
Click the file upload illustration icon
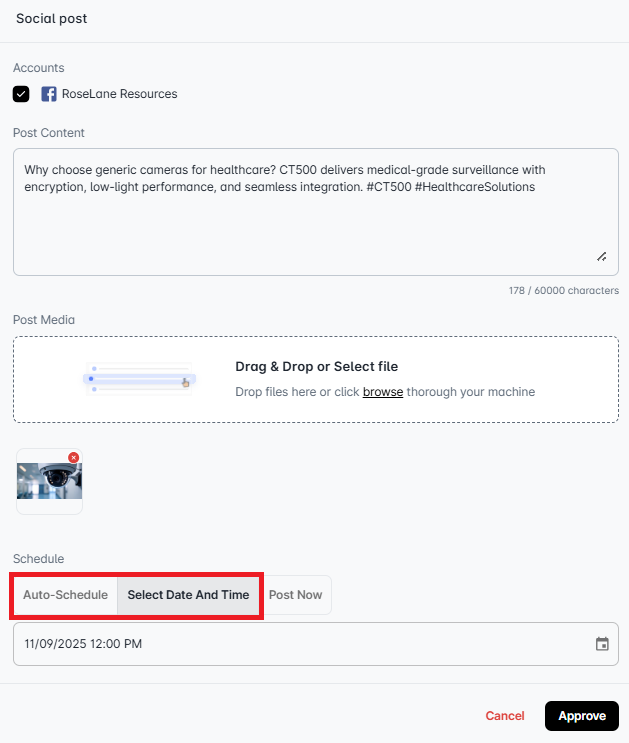[x=138, y=379]
